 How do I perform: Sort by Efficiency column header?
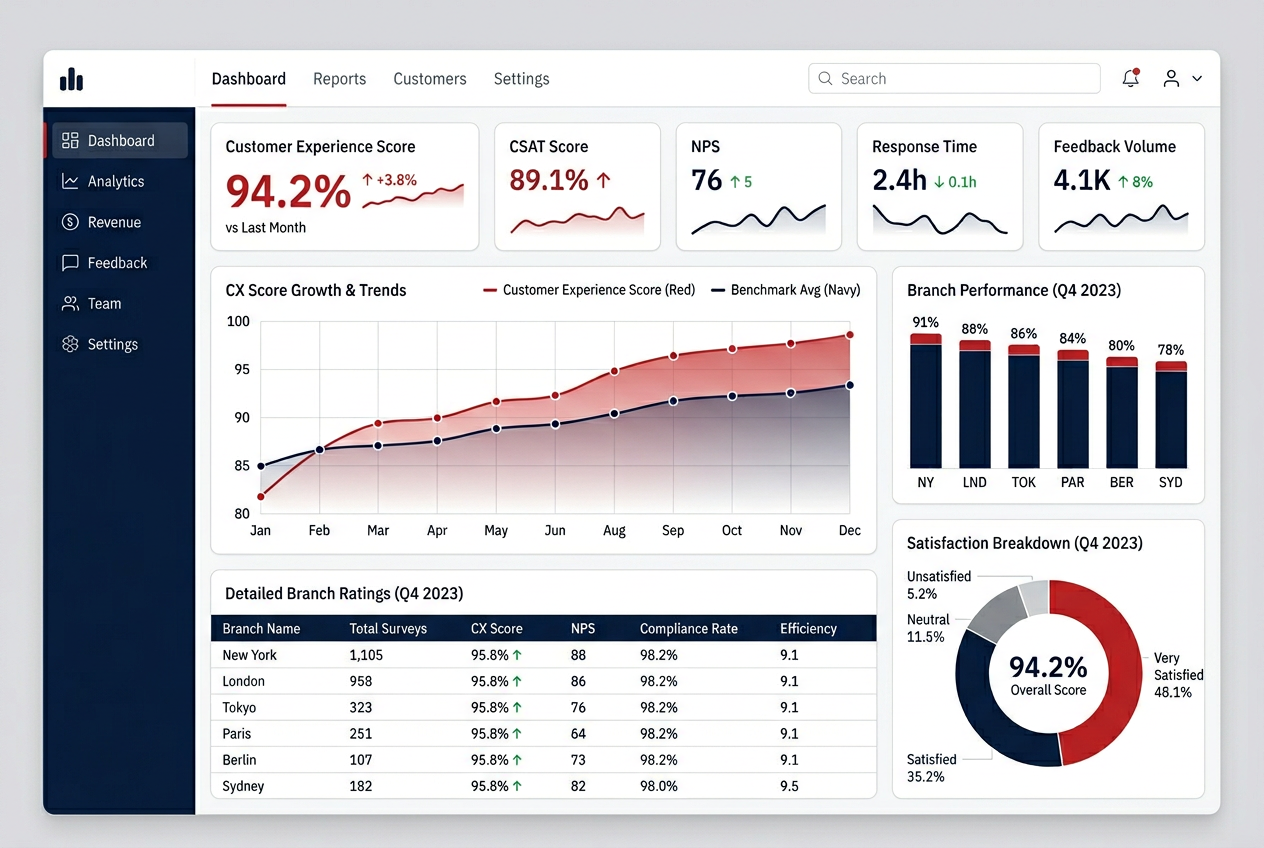click(808, 629)
